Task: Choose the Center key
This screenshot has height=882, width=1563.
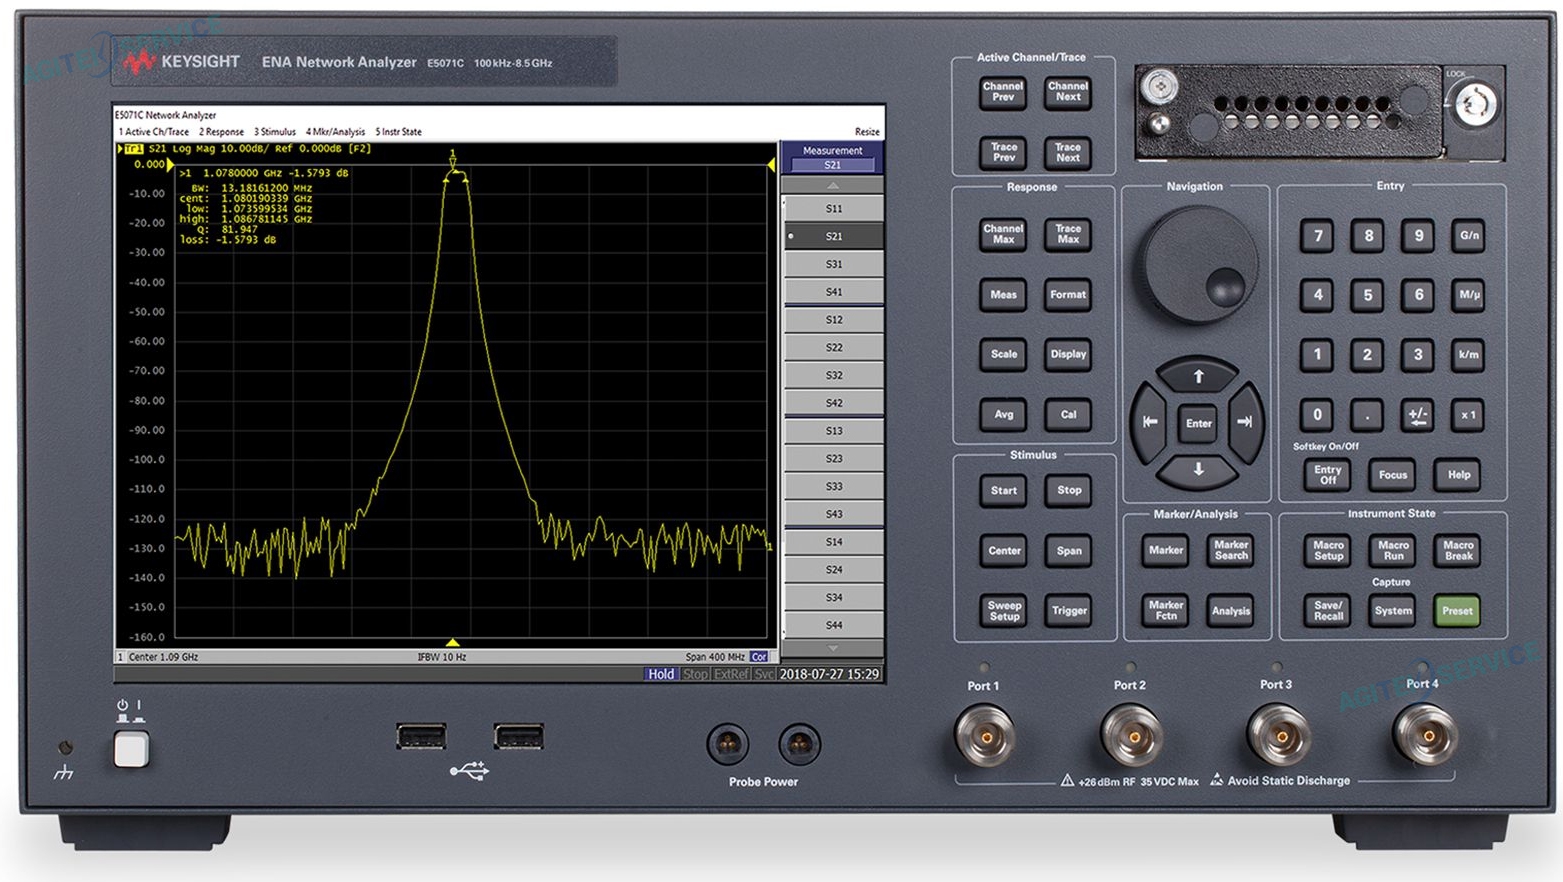Action: 1003,551
